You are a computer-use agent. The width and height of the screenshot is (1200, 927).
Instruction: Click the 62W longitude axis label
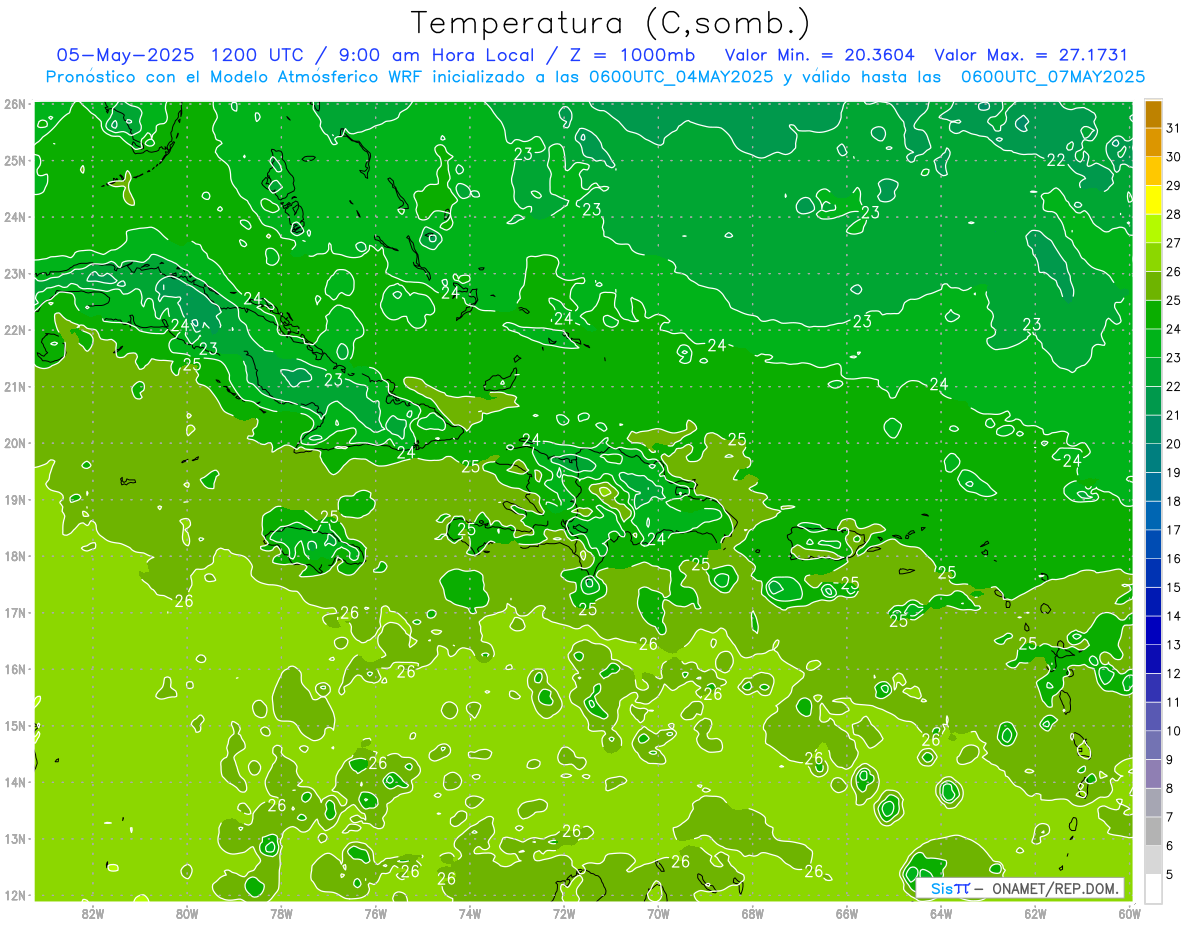[x=1035, y=913]
